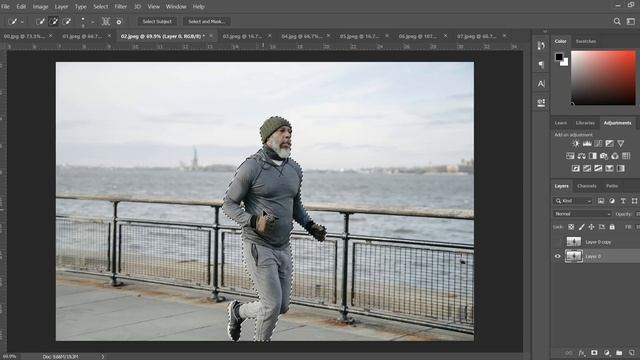Open the bottom collapsed panel icon below Character
The width and height of the screenshot is (640, 360).
[x=541, y=102]
